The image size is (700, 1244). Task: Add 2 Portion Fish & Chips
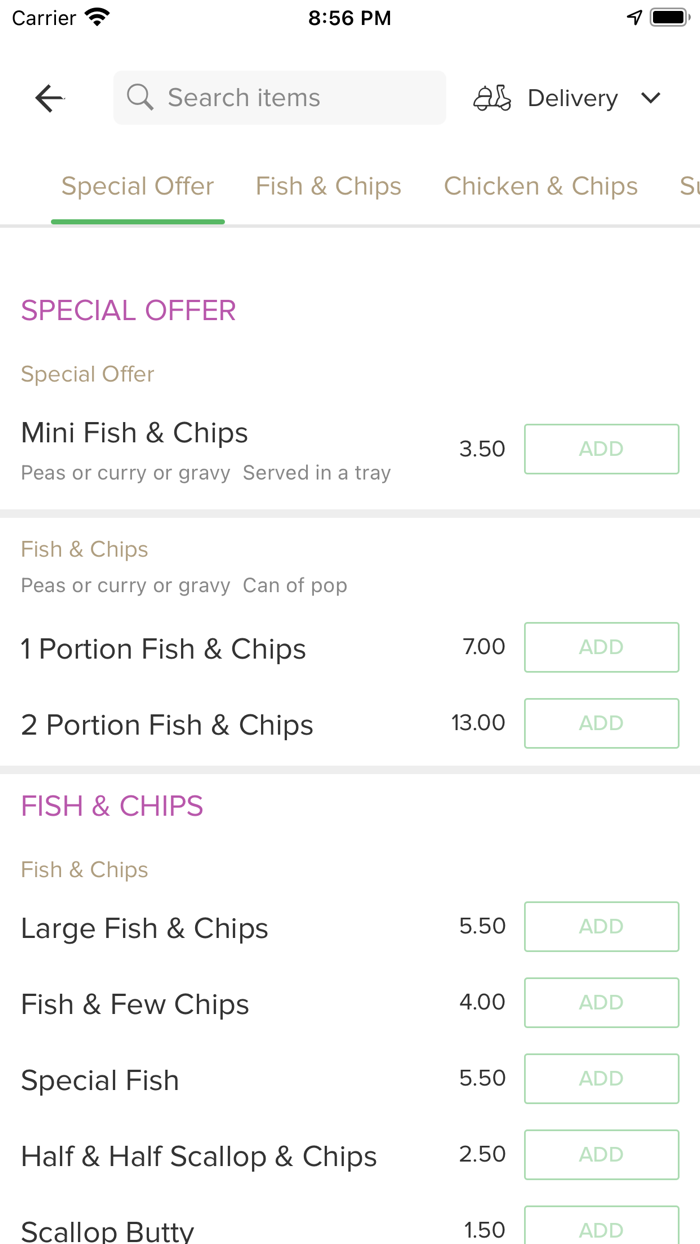click(601, 723)
